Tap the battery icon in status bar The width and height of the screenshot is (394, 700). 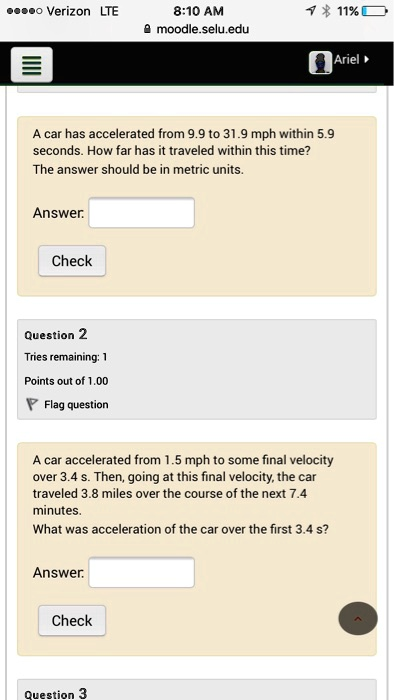[x=374, y=11]
